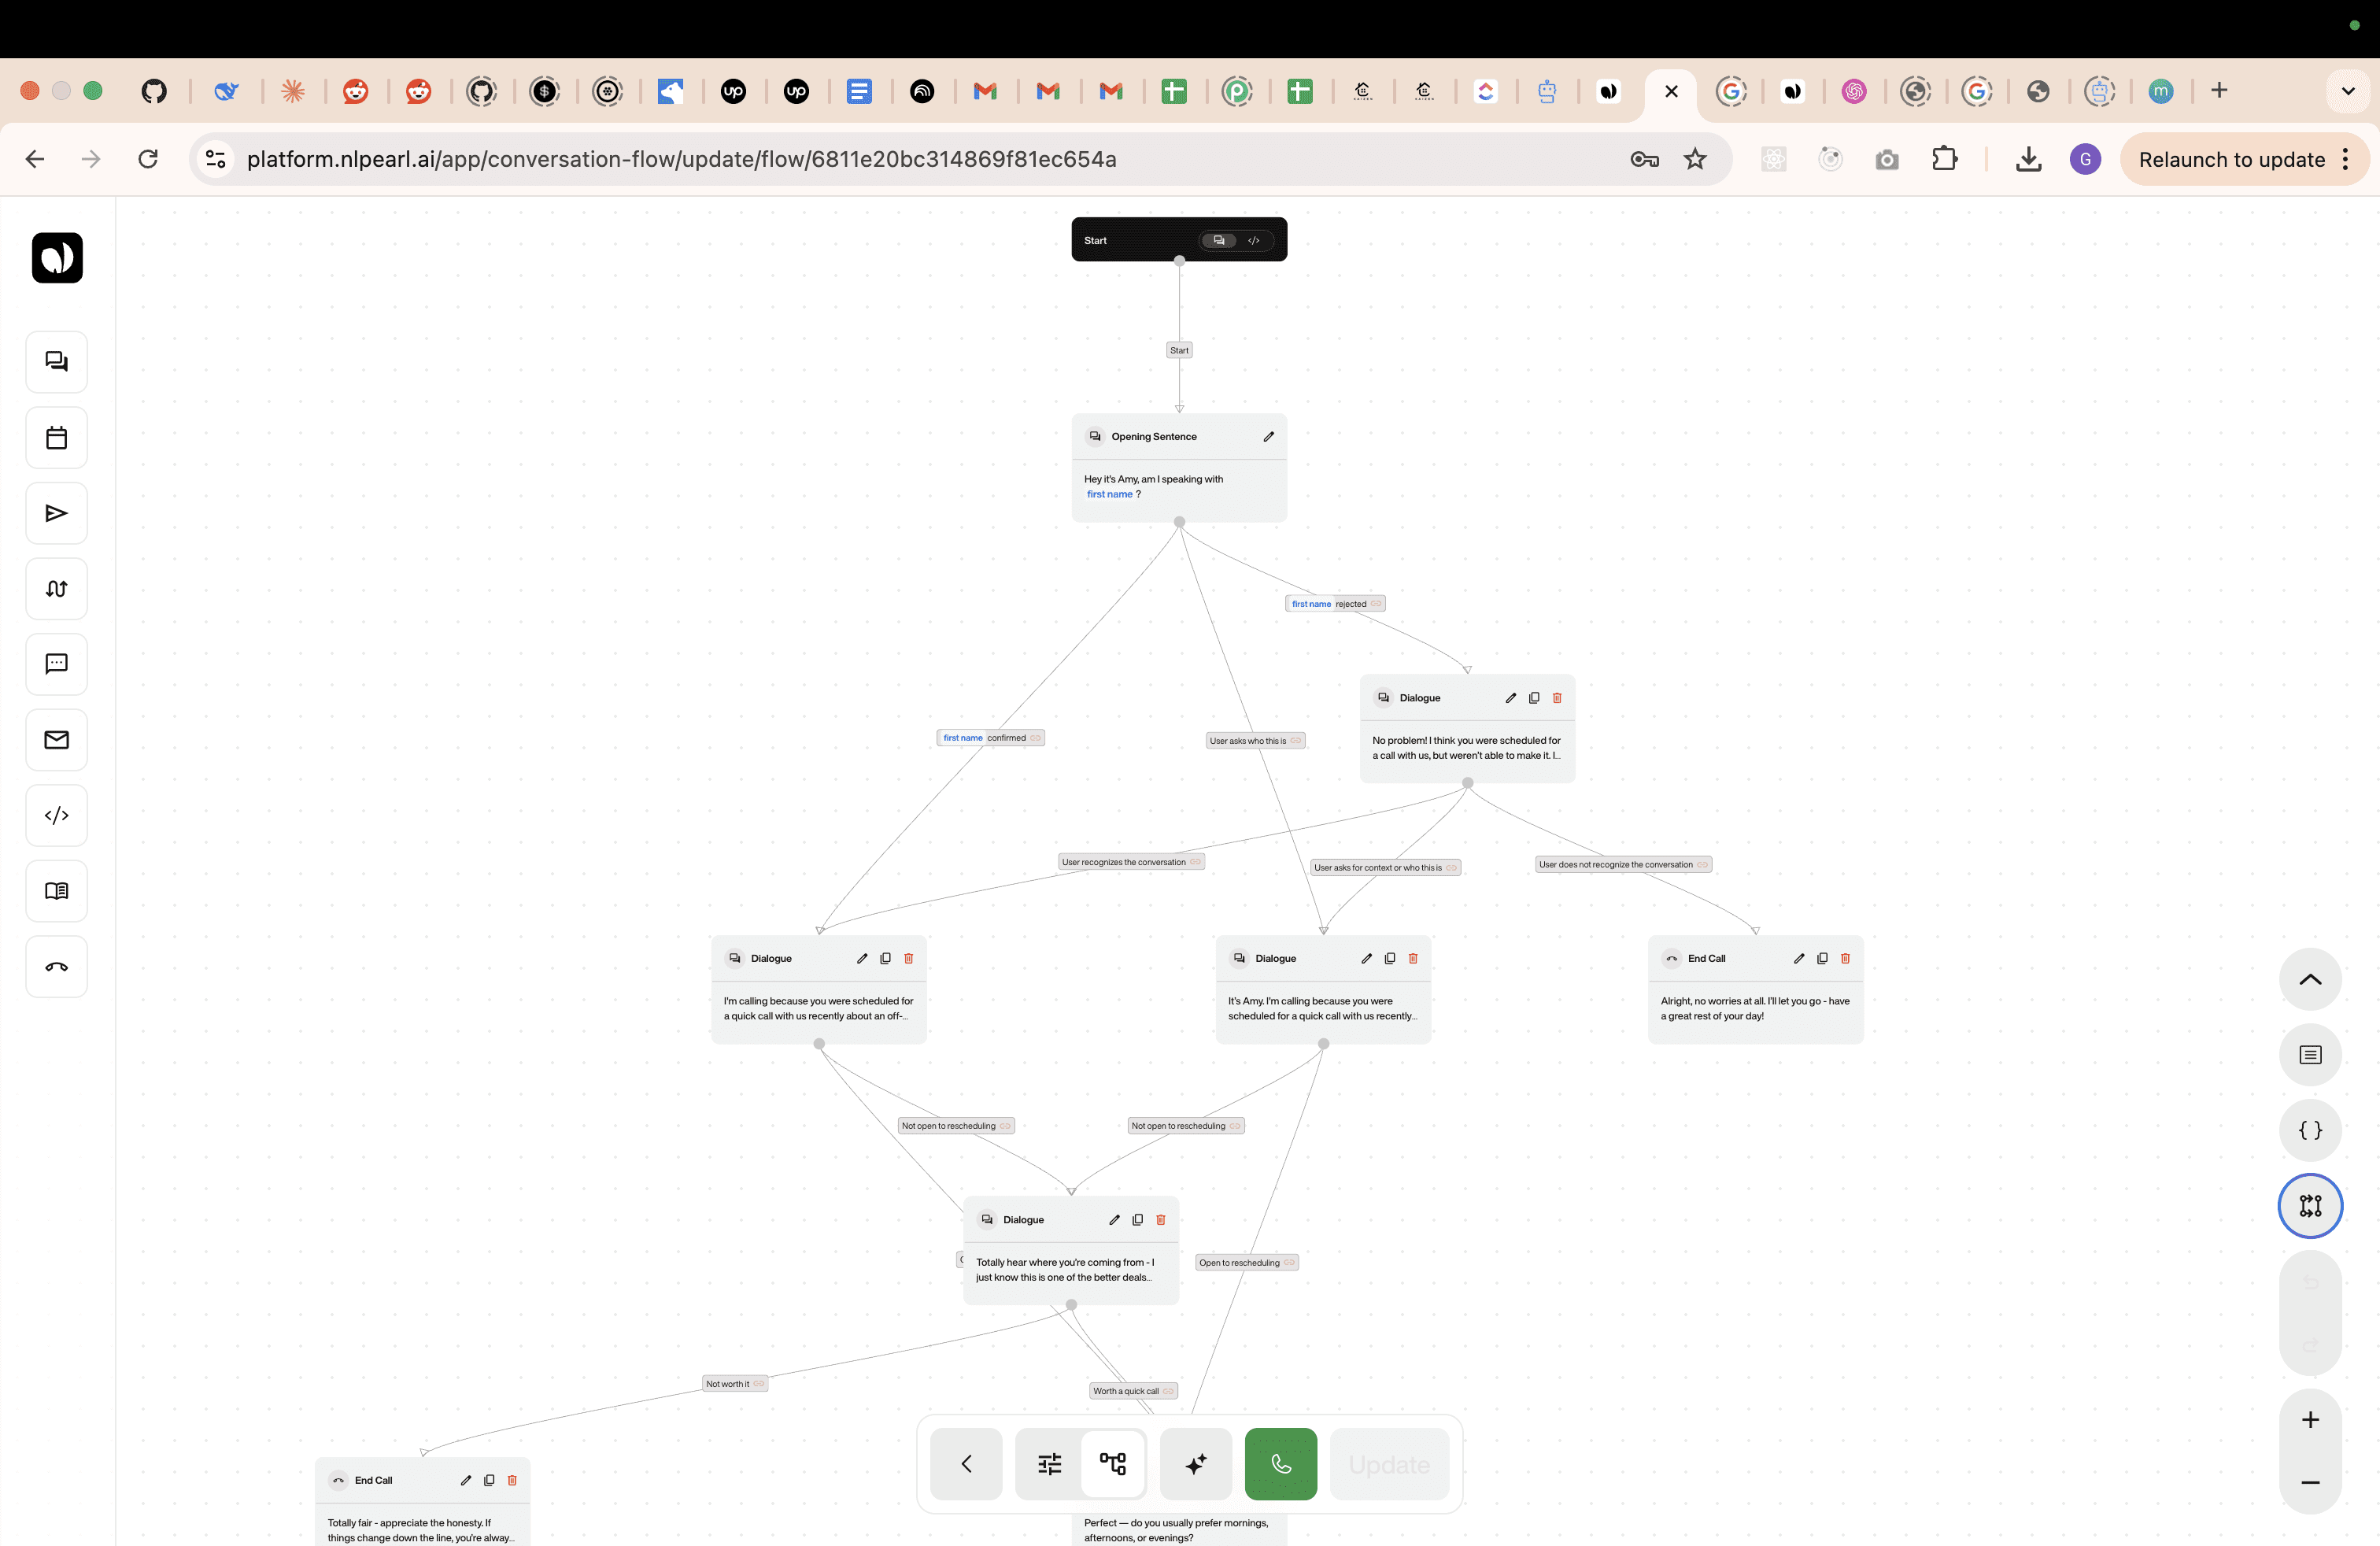Open the end call phone sidebar icon

coord(56,967)
